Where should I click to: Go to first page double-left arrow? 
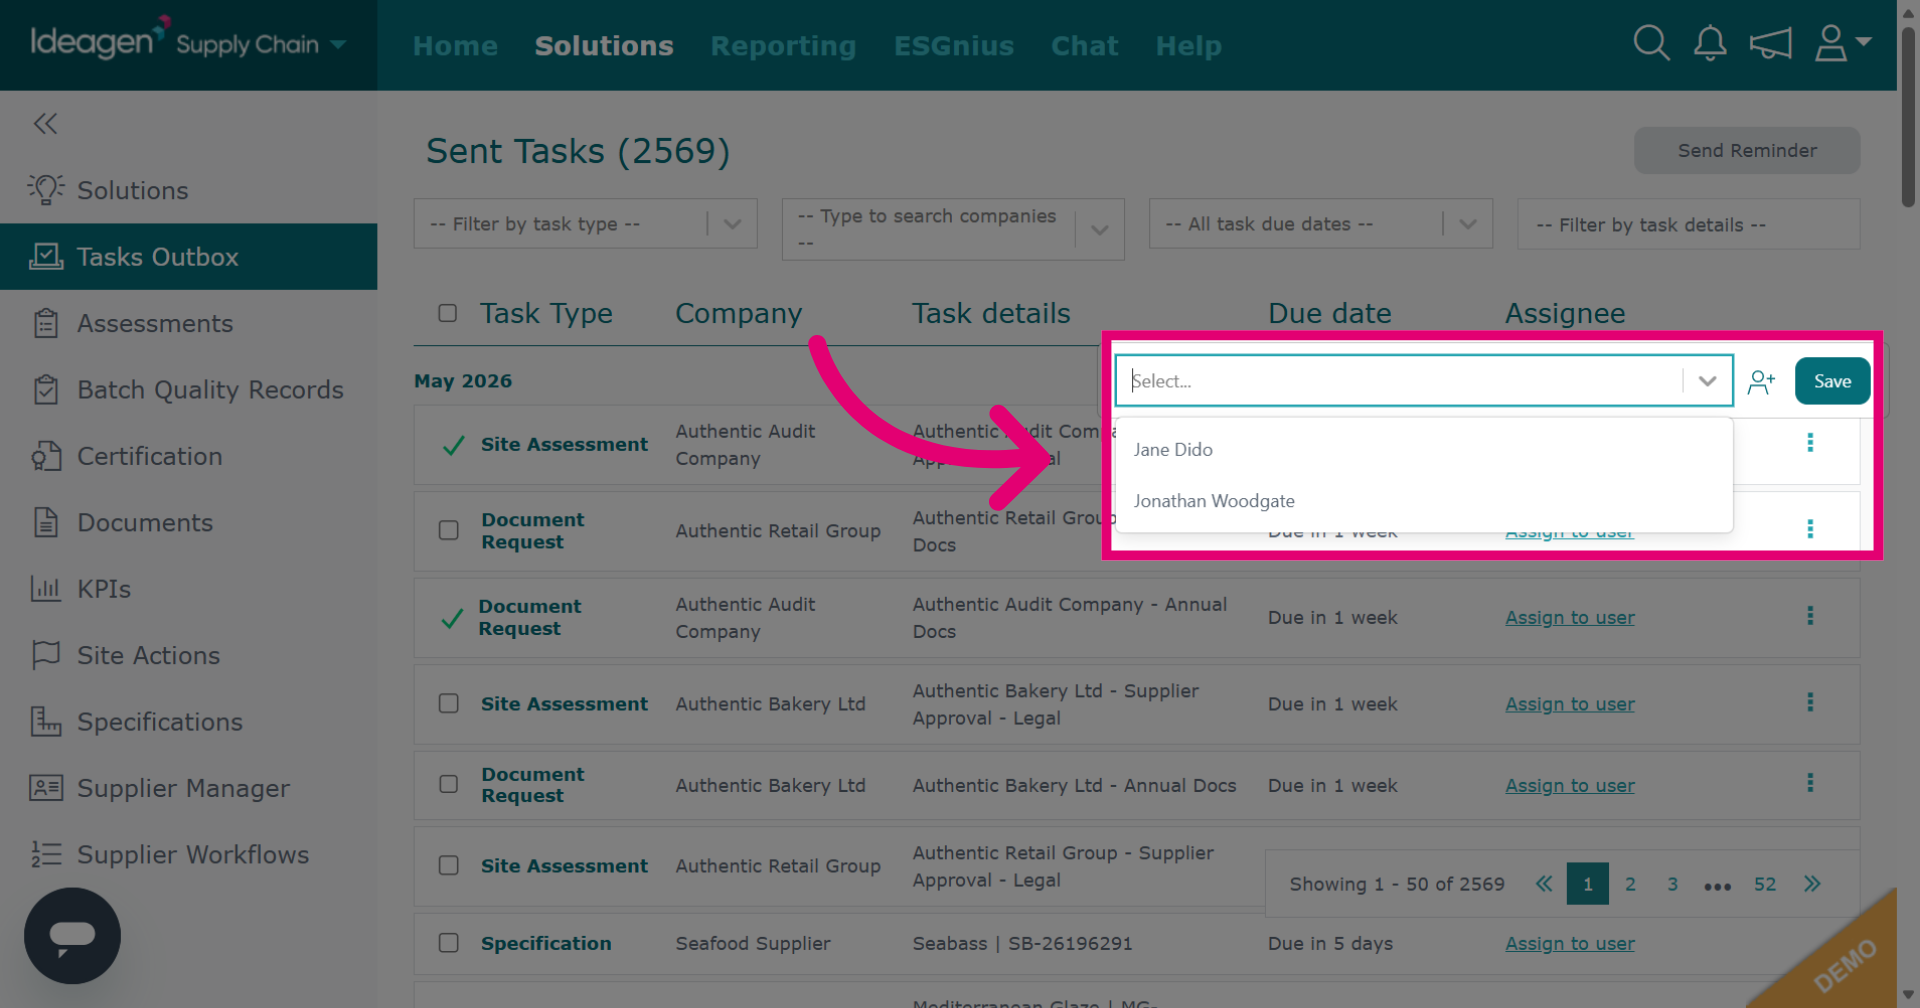1544,884
